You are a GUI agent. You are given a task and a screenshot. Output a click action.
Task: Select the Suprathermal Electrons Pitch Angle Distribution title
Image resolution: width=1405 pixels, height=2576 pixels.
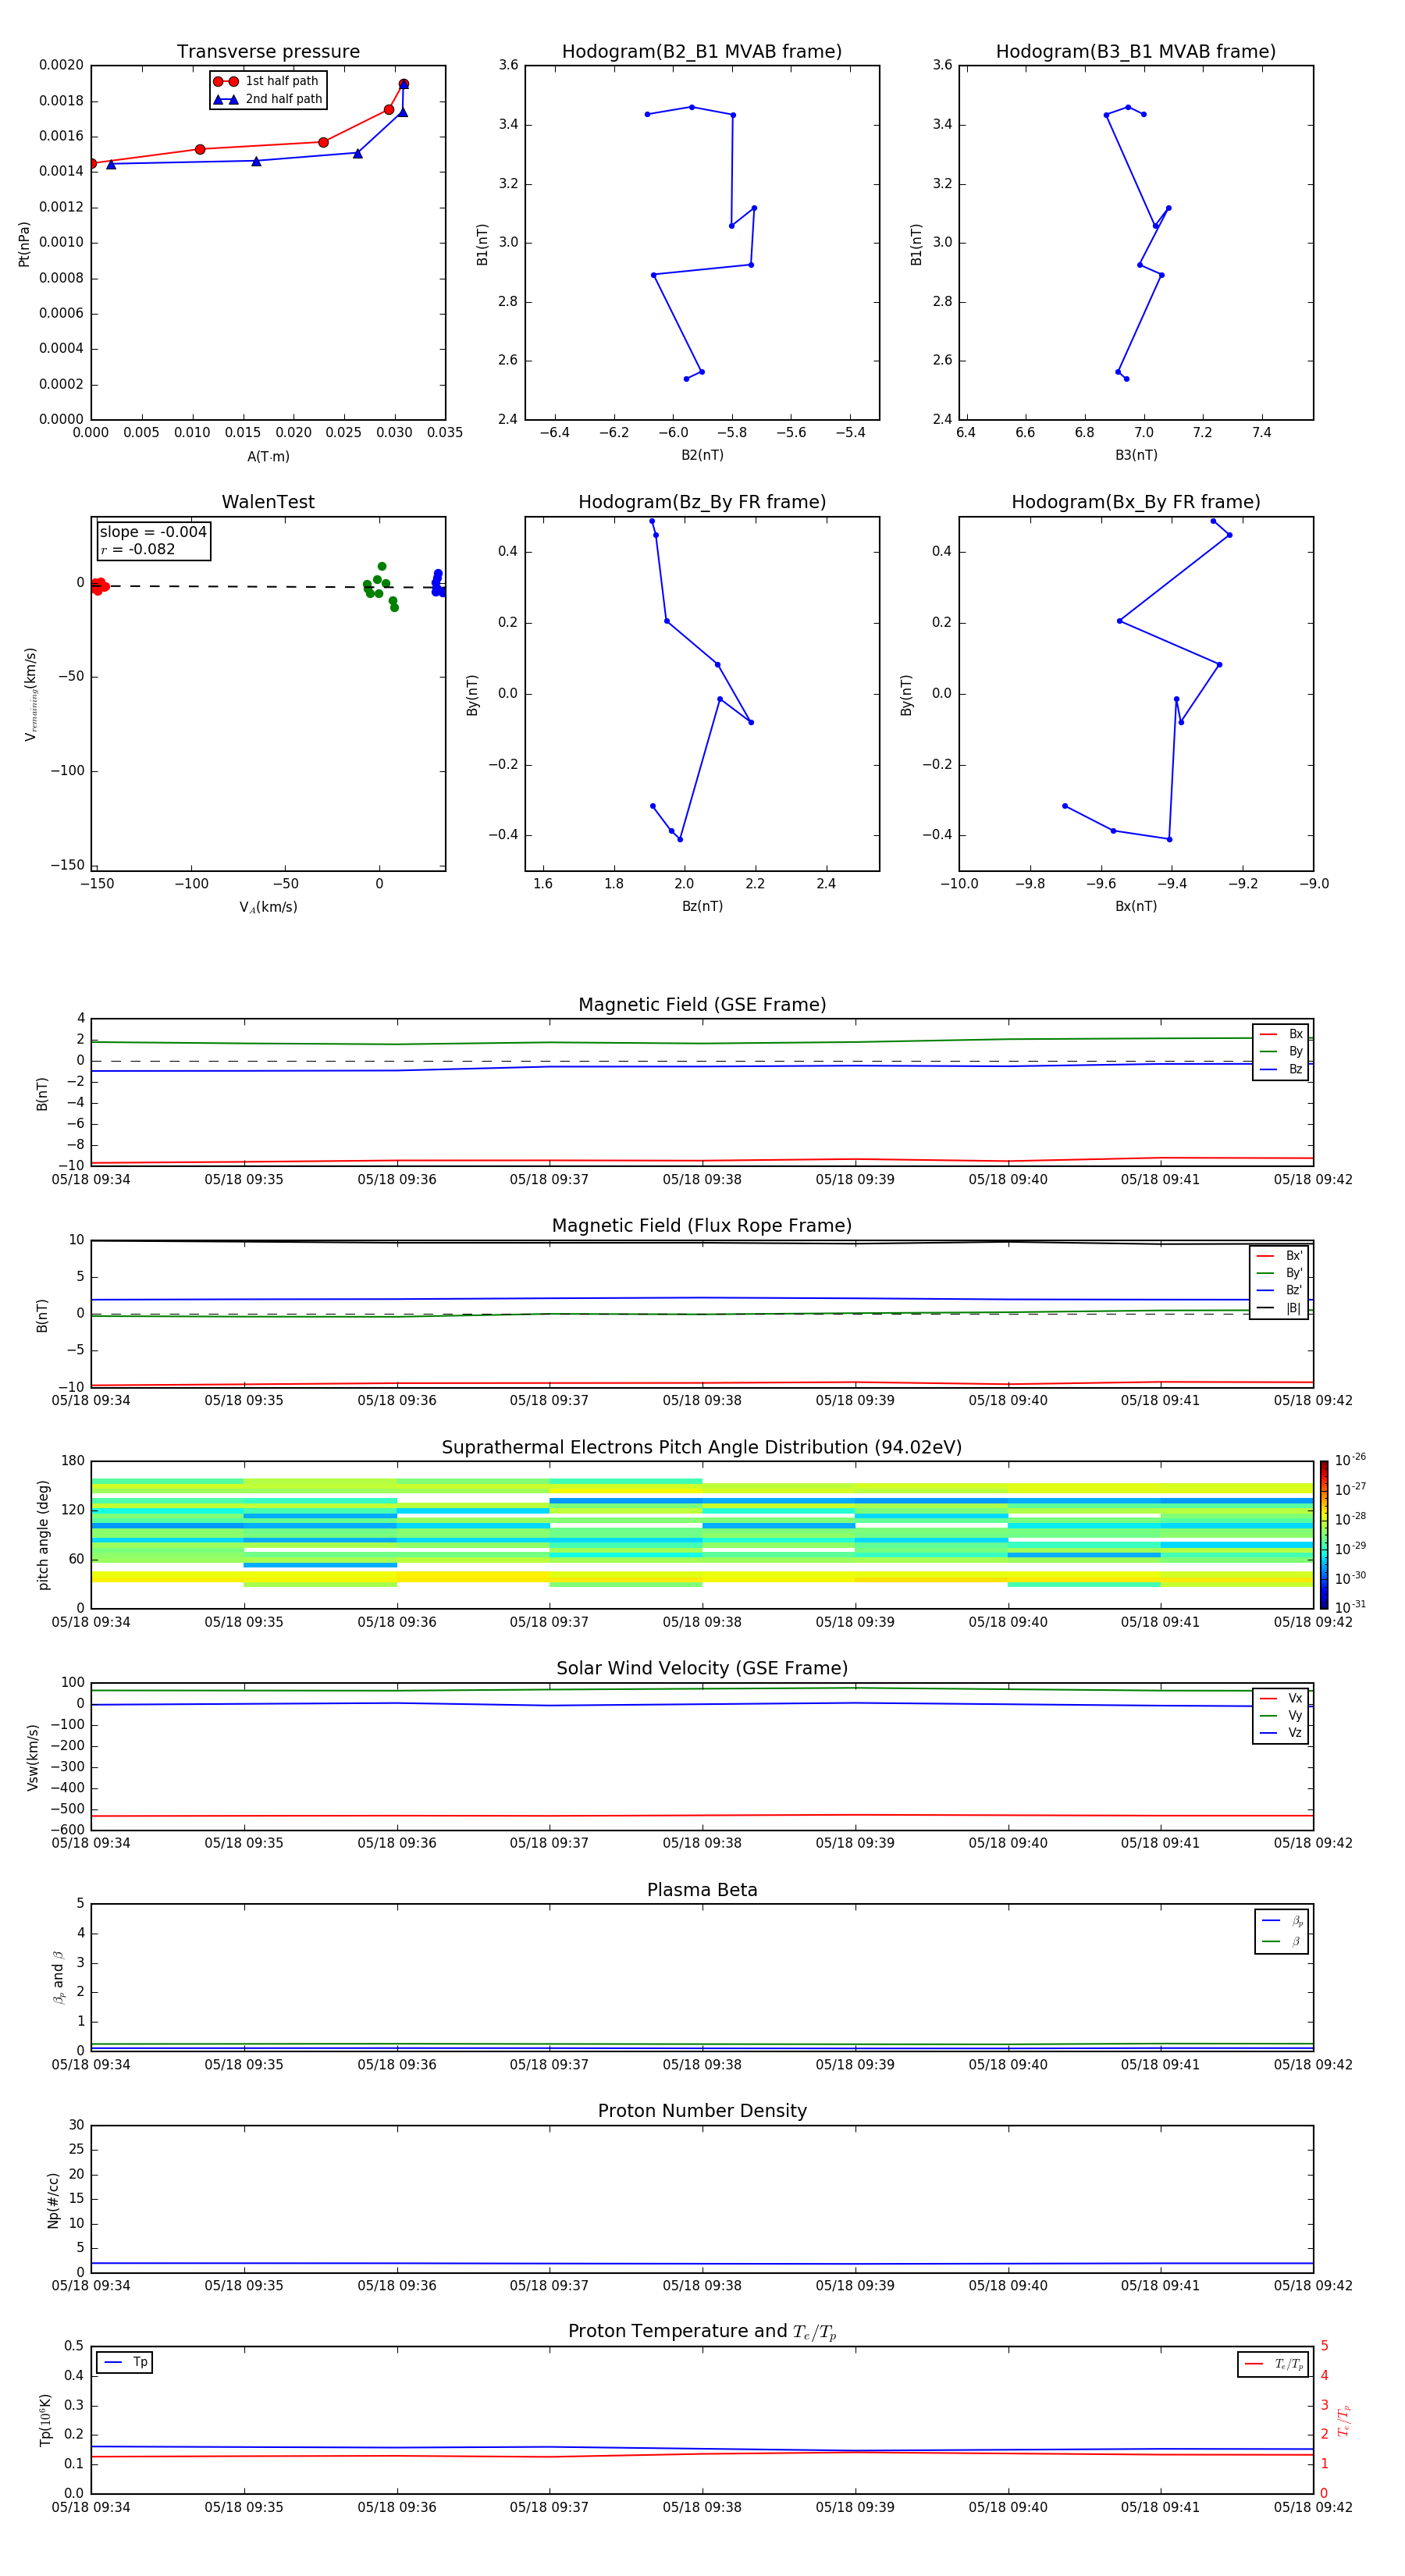(x=702, y=1447)
